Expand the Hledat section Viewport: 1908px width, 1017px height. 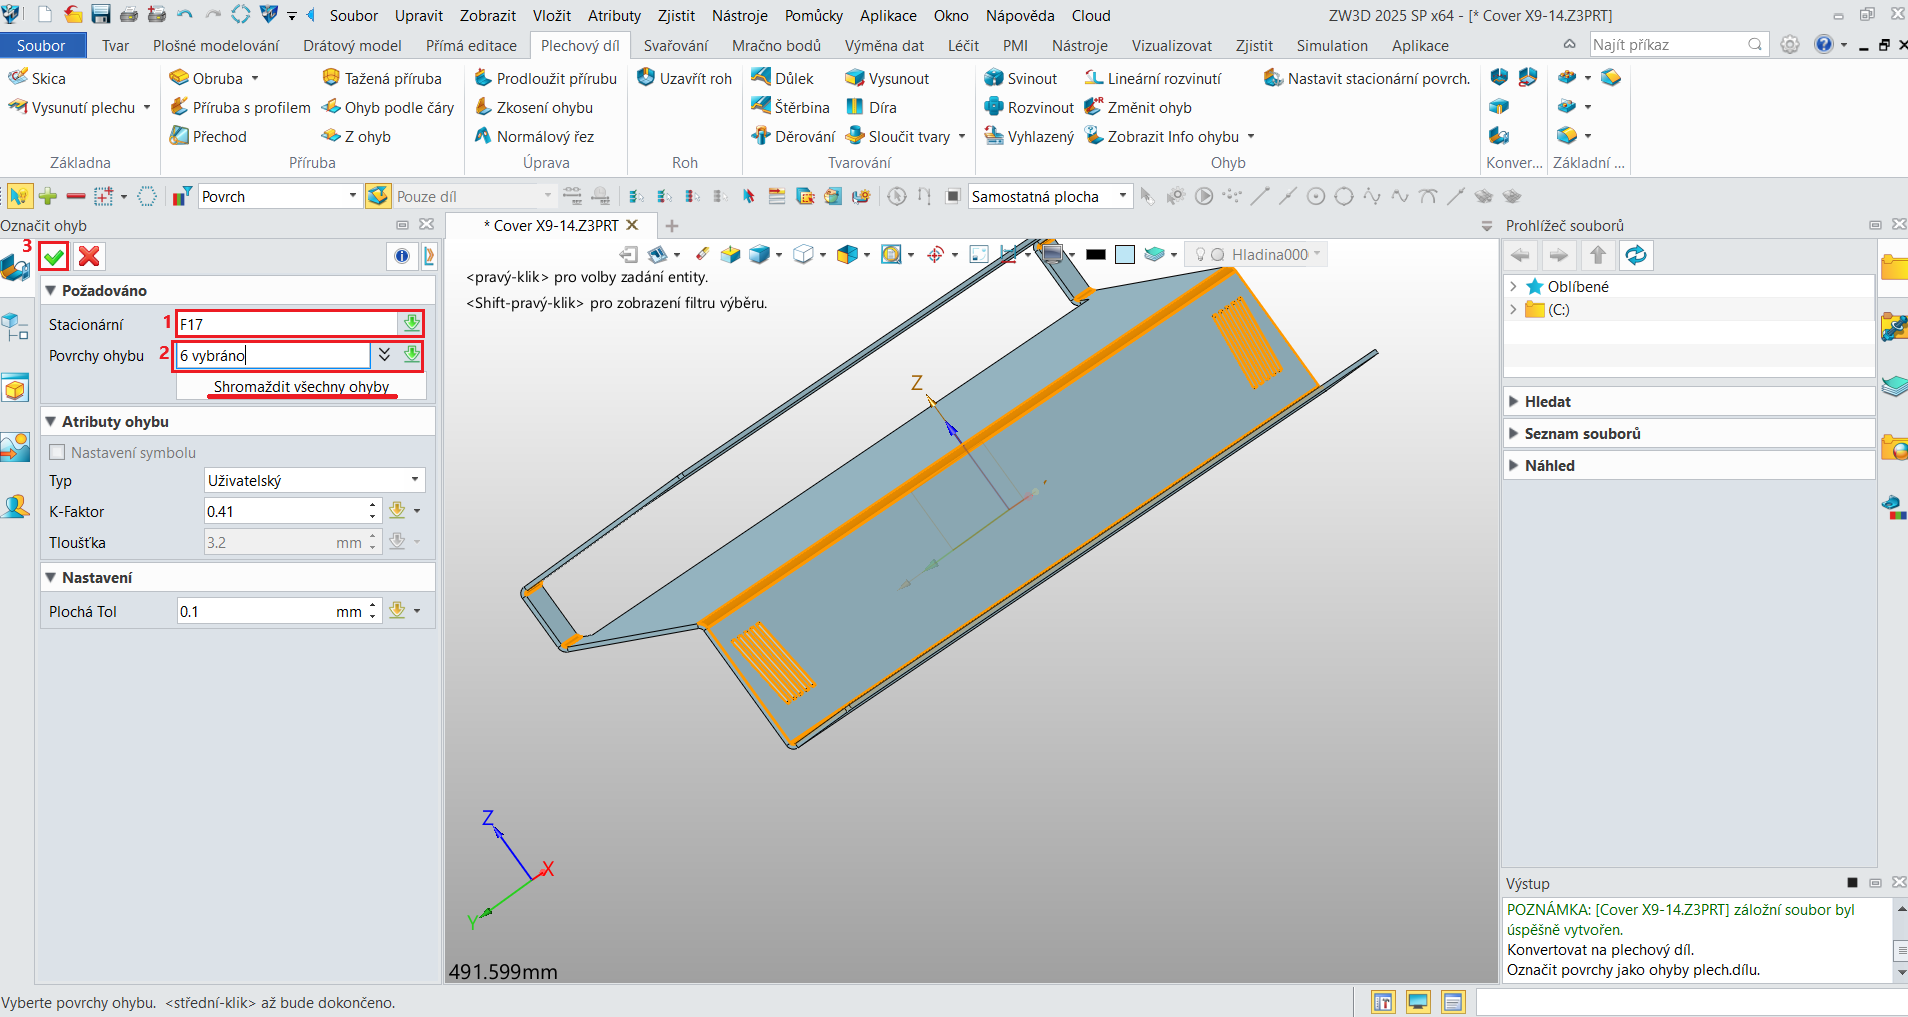pyautogui.click(x=1688, y=401)
